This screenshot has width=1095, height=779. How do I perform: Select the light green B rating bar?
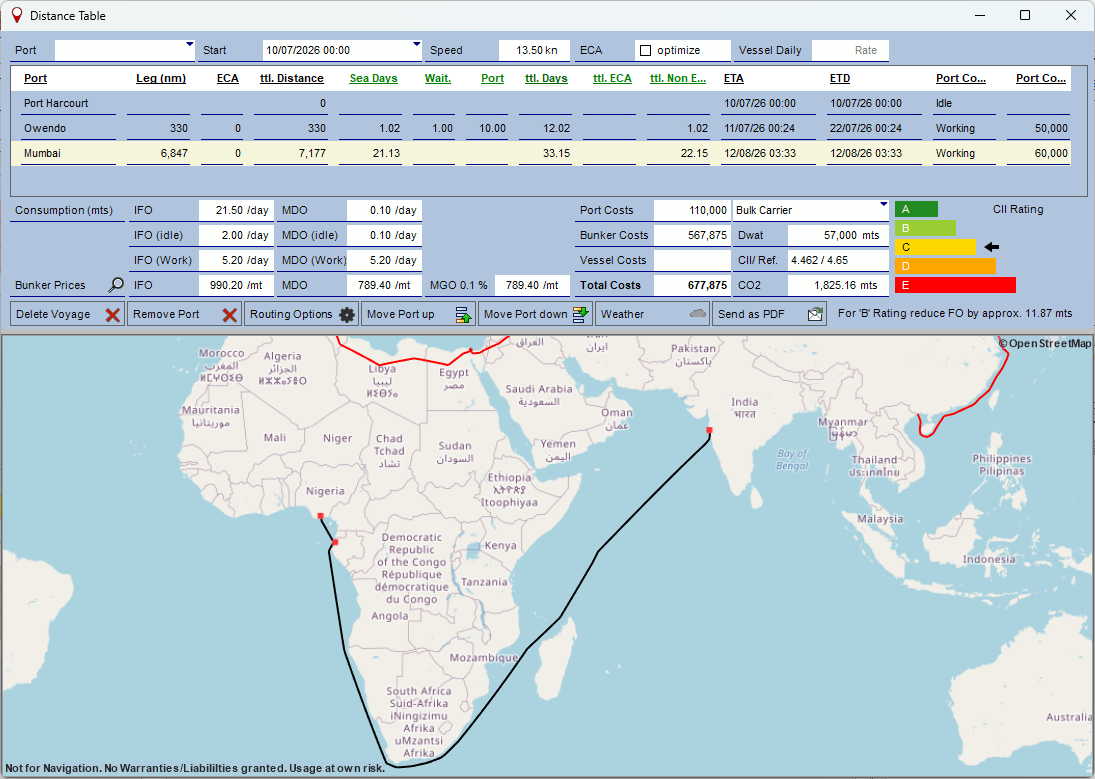click(925, 228)
